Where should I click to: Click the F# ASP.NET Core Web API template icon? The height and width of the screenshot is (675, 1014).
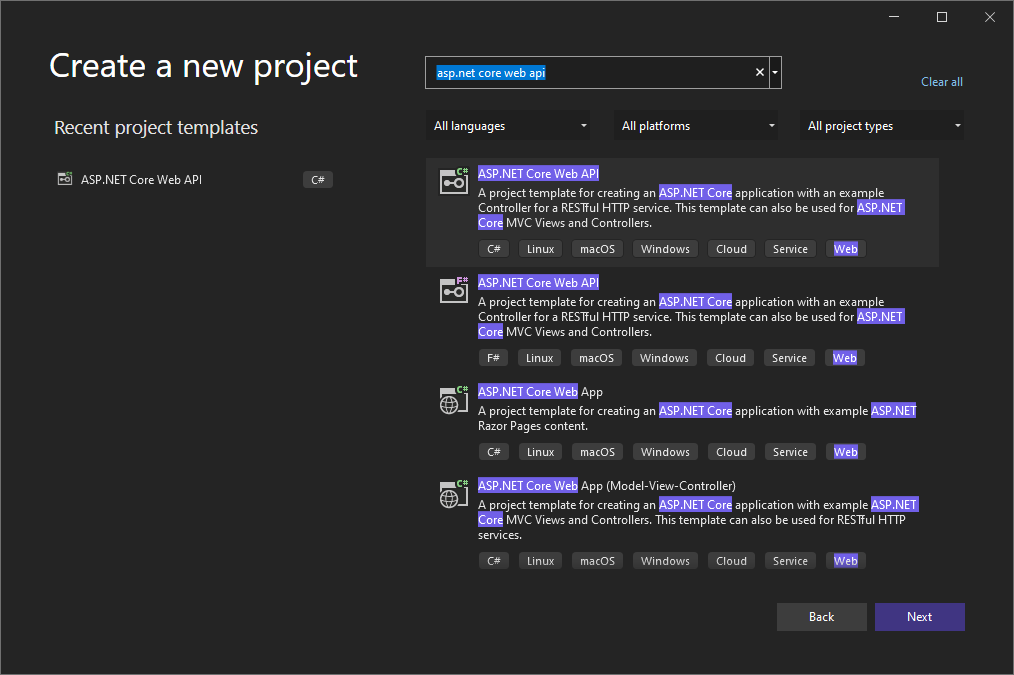point(453,290)
